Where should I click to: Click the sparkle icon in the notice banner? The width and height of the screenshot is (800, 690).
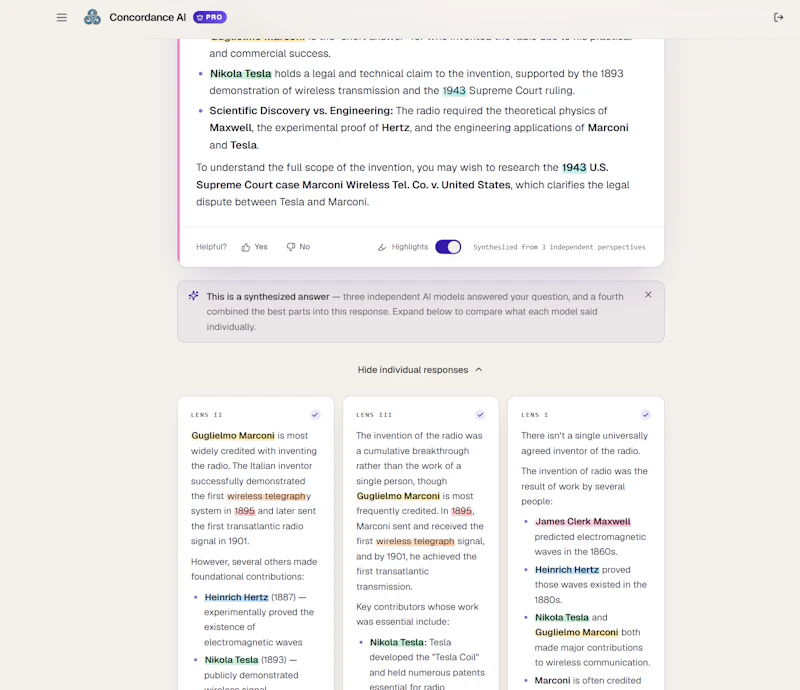193,295
